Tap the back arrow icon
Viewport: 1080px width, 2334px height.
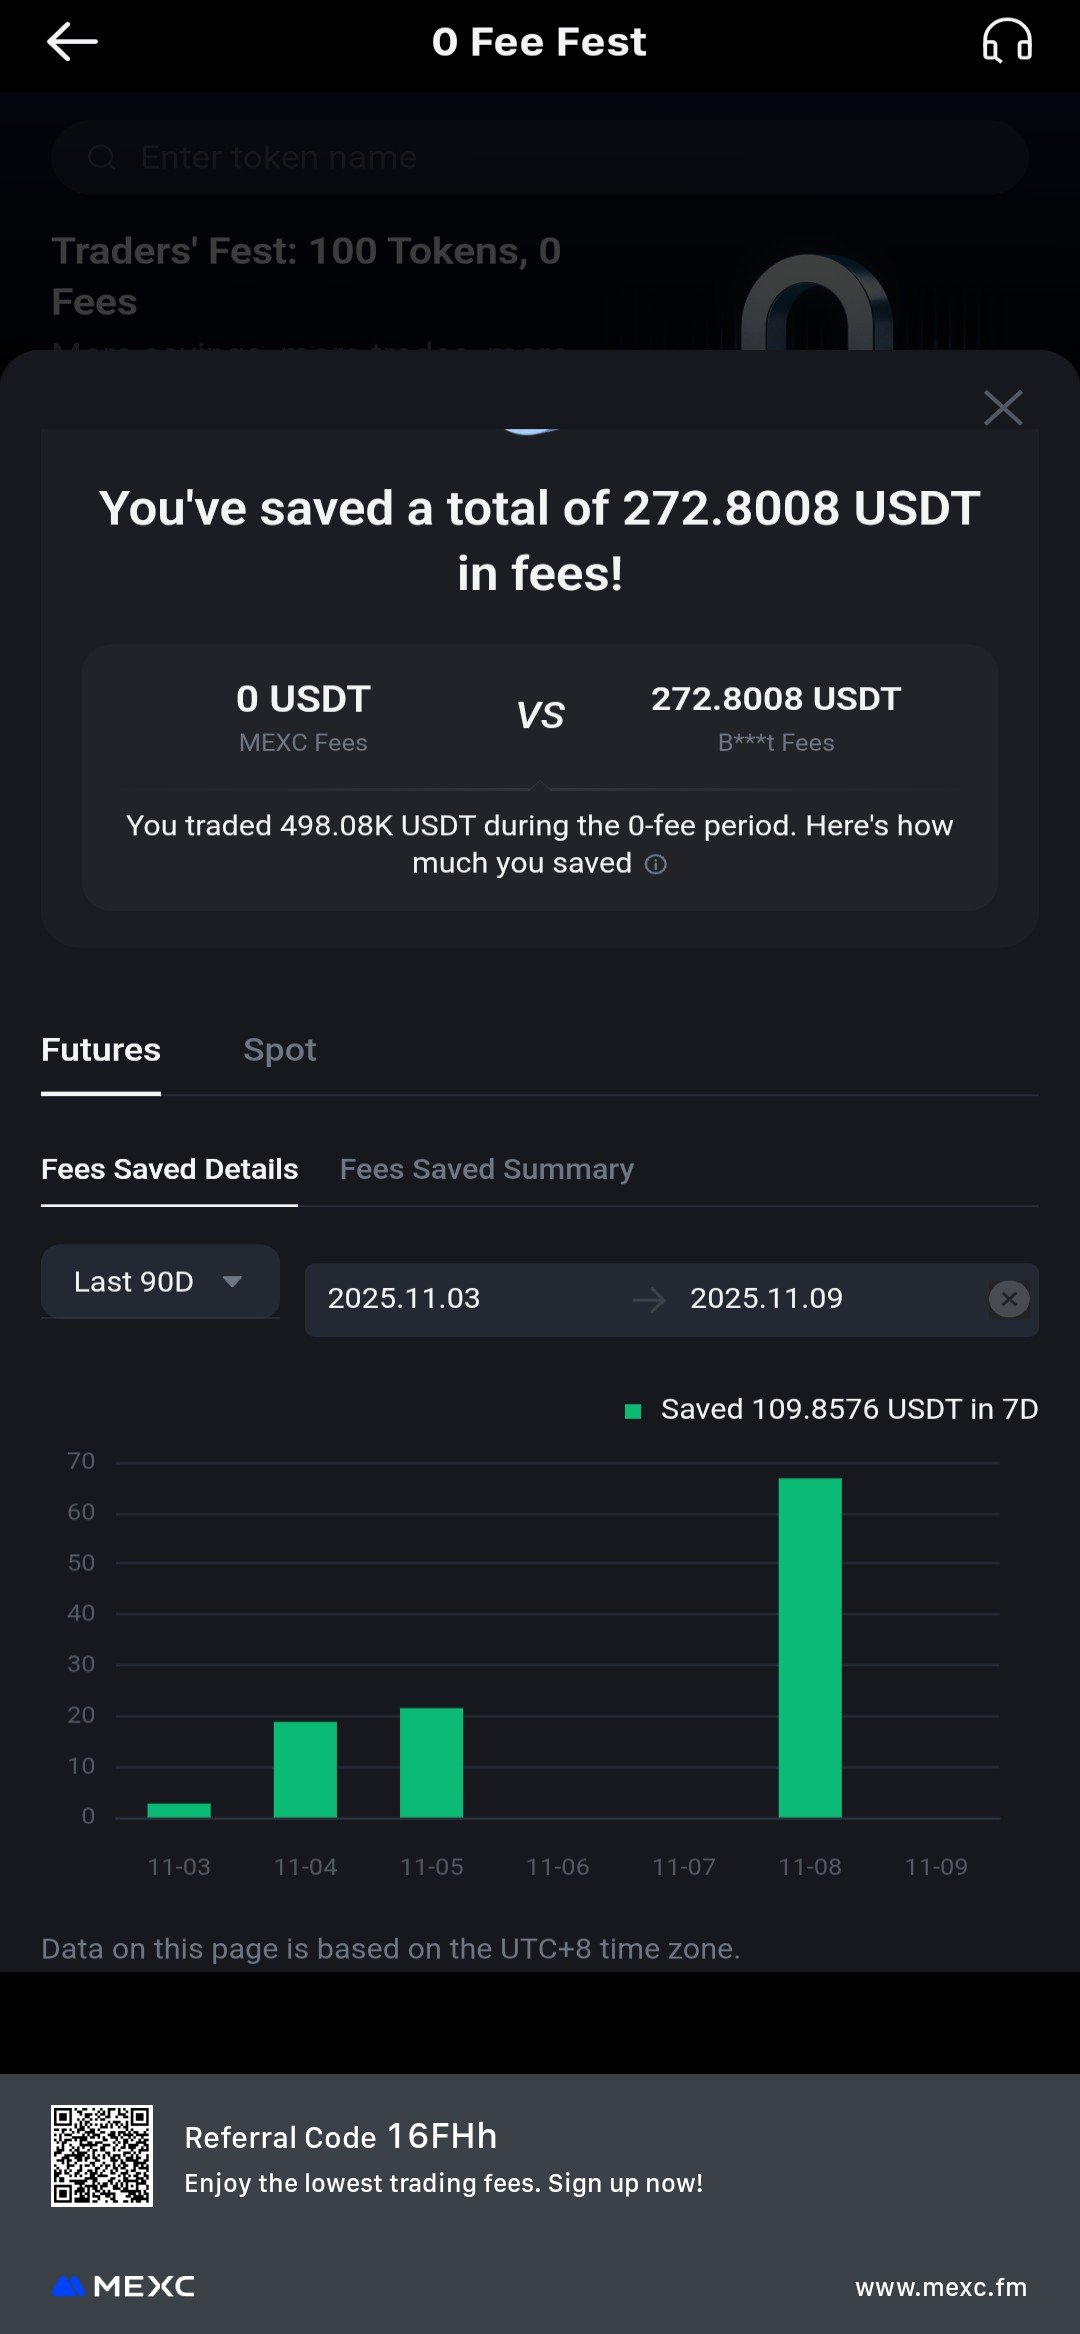[72, 42]
